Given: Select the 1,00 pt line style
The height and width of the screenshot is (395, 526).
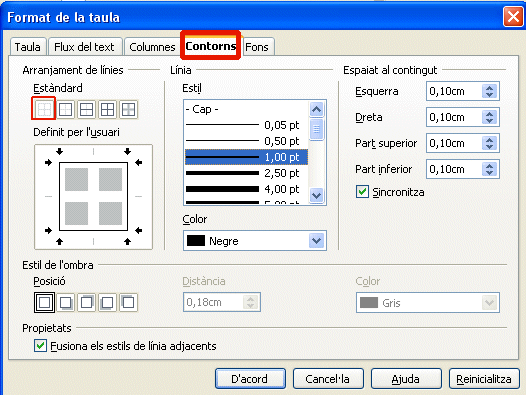Looking at the screenshot, I should point(246,157).
